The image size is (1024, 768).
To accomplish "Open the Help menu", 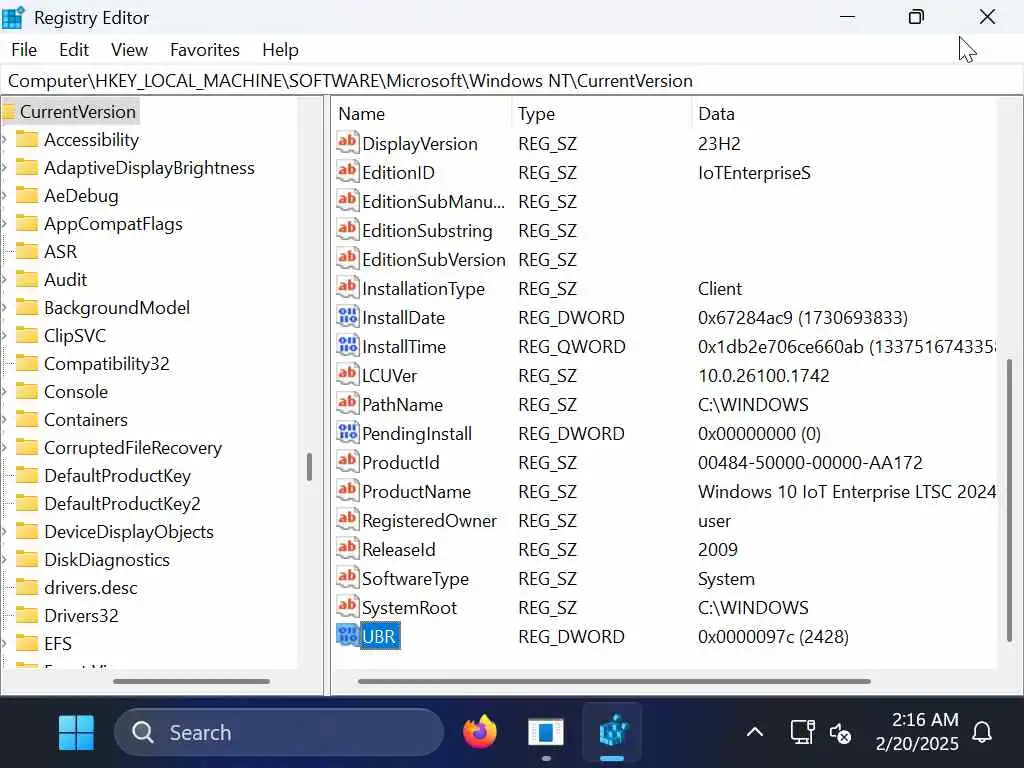I will click(x=280, y=50).
